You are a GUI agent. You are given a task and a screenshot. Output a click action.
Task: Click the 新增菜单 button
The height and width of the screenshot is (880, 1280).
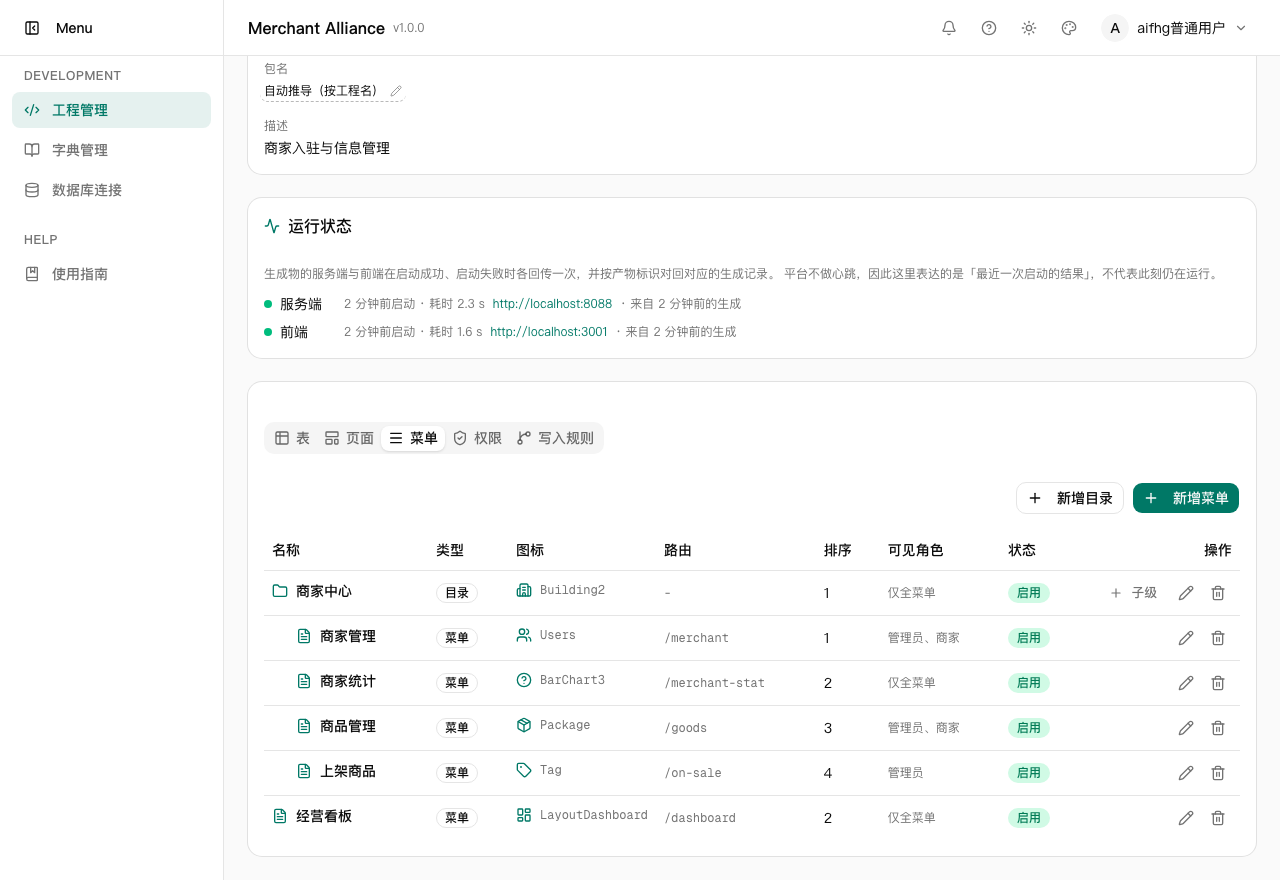tap(1186, 498)
